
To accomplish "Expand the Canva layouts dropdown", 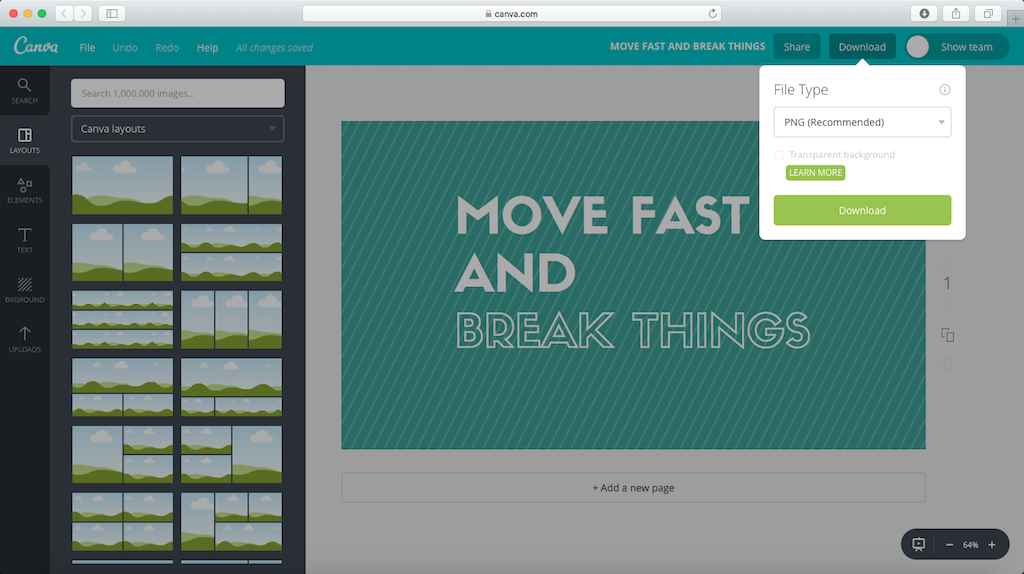I will tap(178, 129).
